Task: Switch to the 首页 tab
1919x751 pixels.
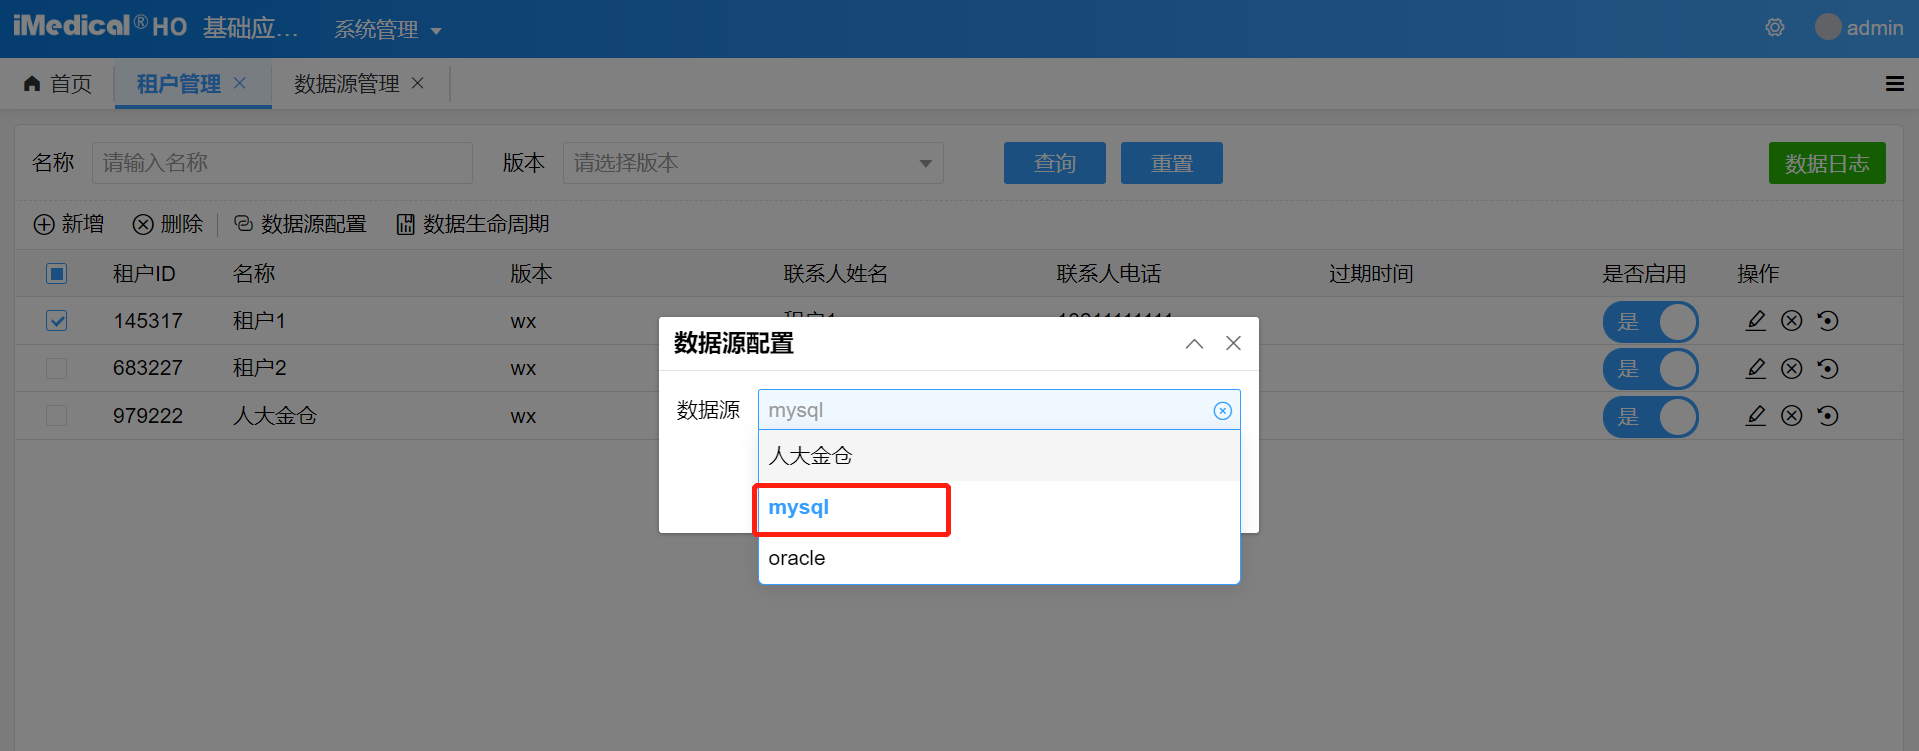Action: pos(58,84)
